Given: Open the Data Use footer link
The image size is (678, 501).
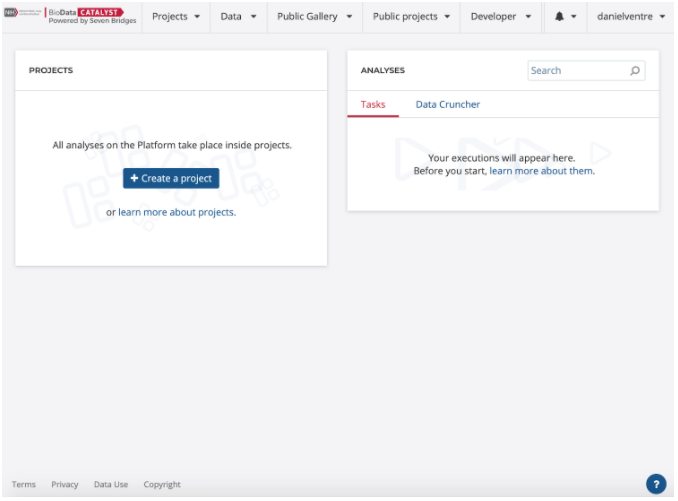Looking at the screenshot, I should click(x=111, y=484).
